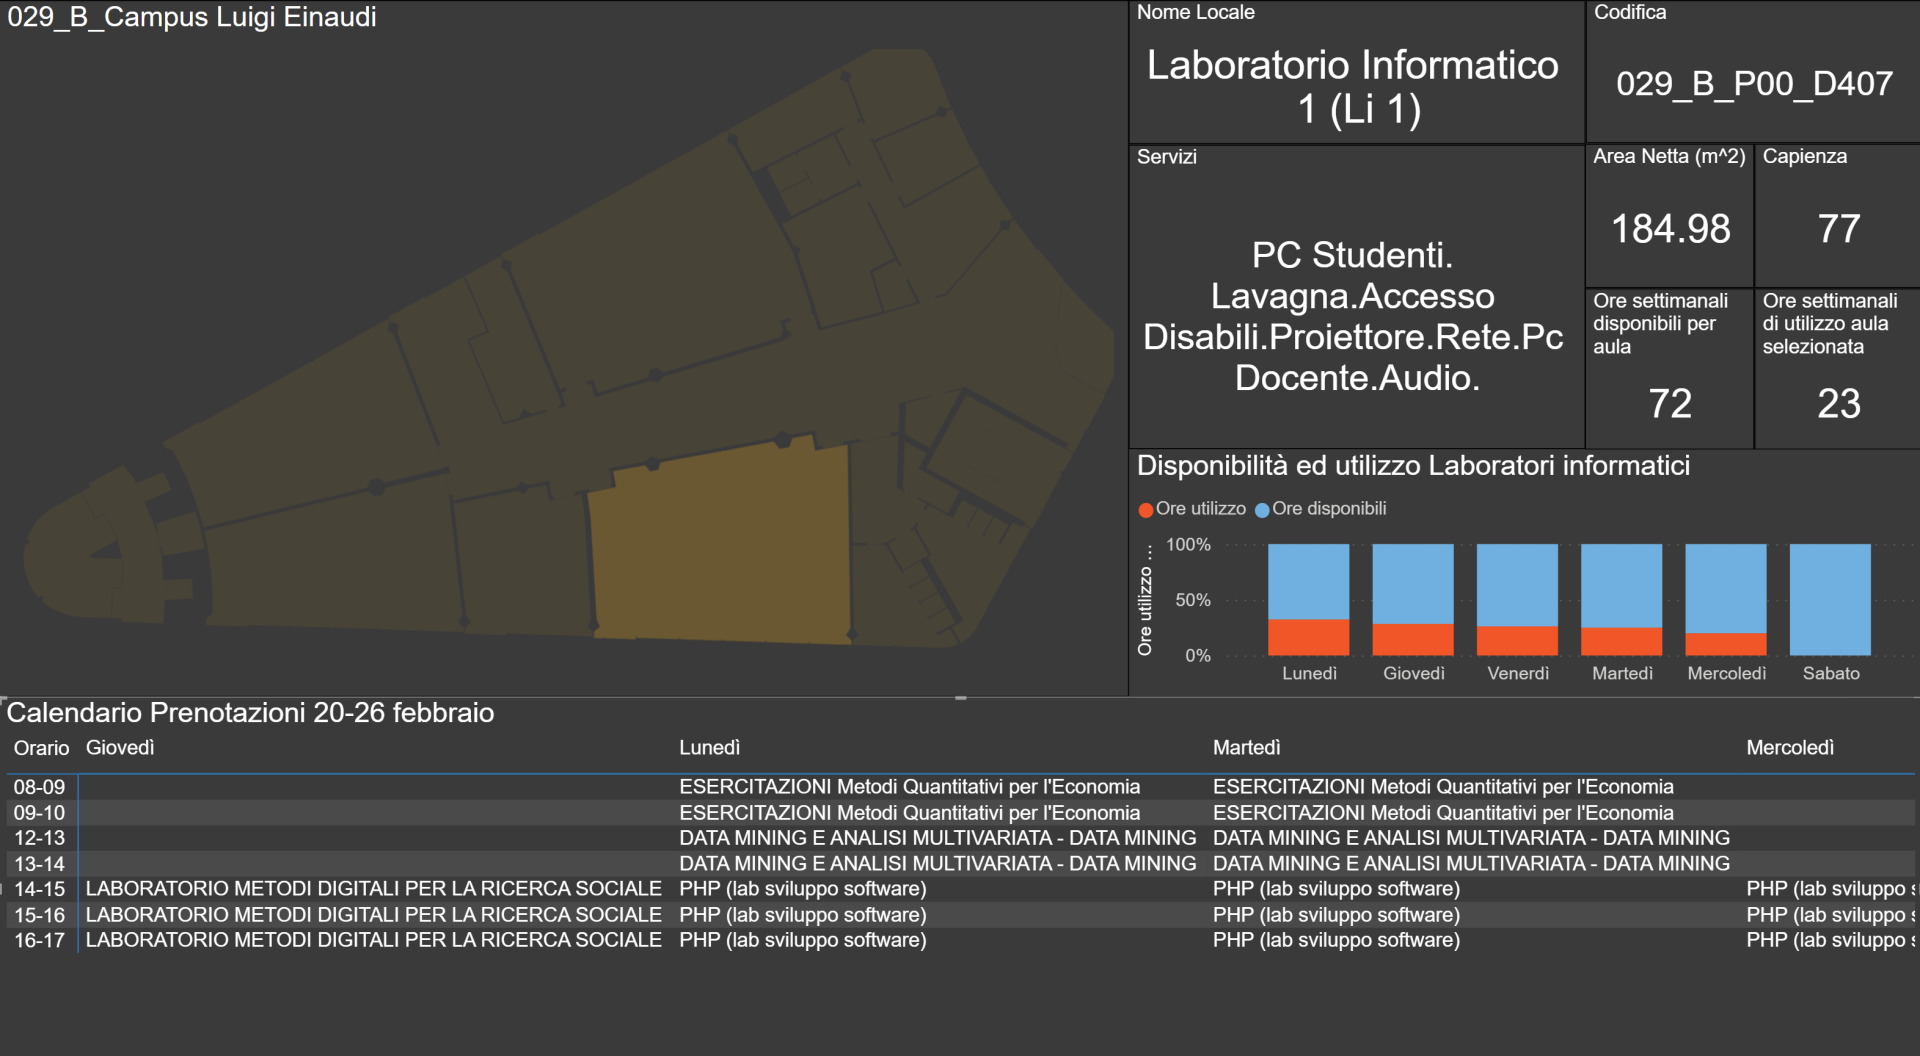This screenshot has height=1056, width=1920.
Task: Click the Giovedì column header in calendar
Action: [x=120, y=748]
